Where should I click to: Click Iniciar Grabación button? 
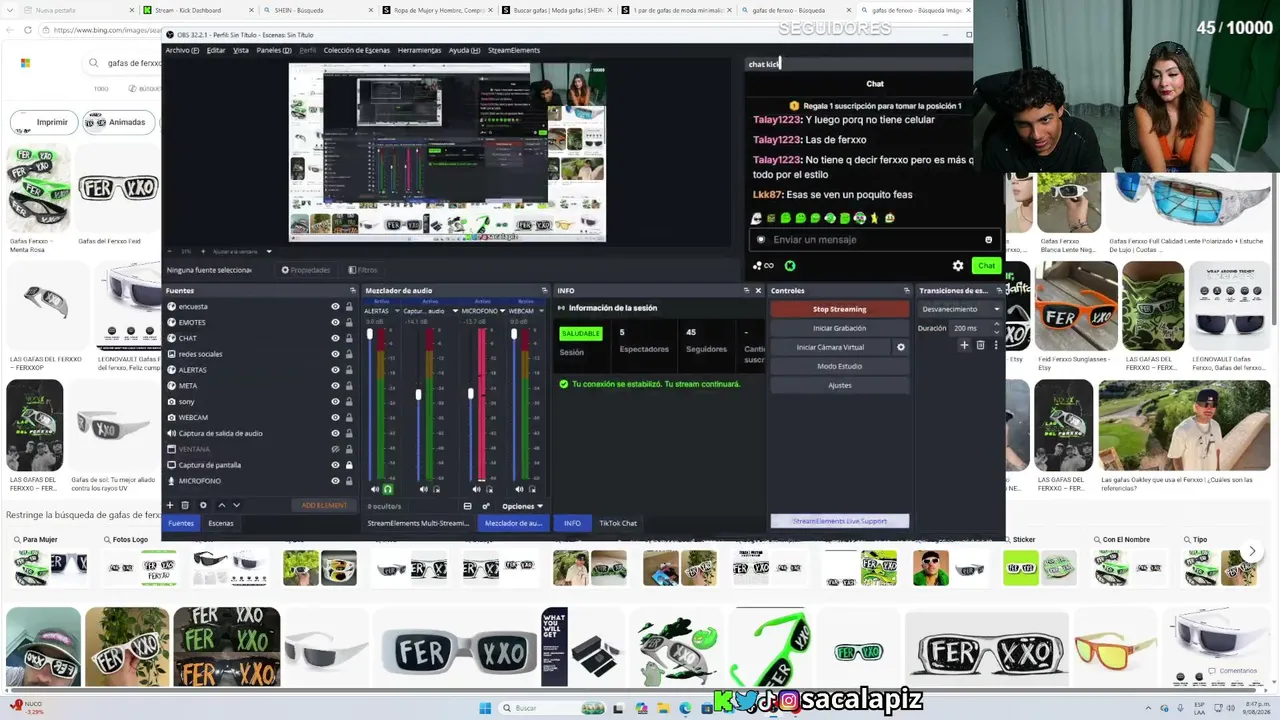point(839,328)
